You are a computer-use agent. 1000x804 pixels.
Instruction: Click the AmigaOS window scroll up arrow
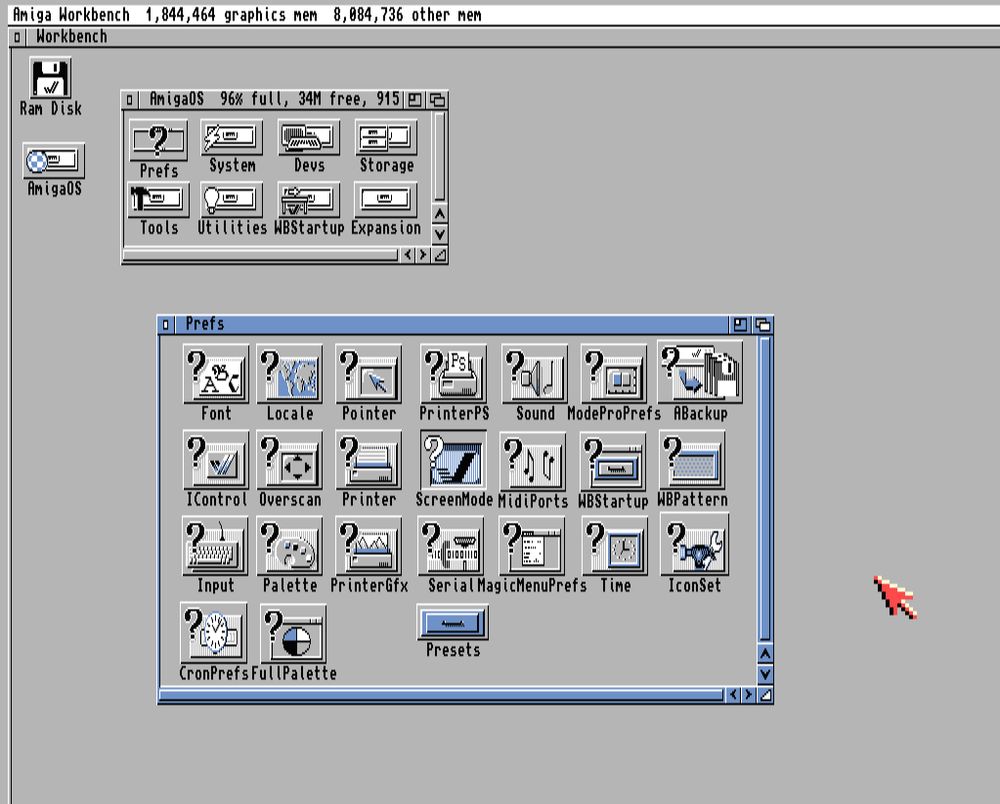[x=439, y=214]
